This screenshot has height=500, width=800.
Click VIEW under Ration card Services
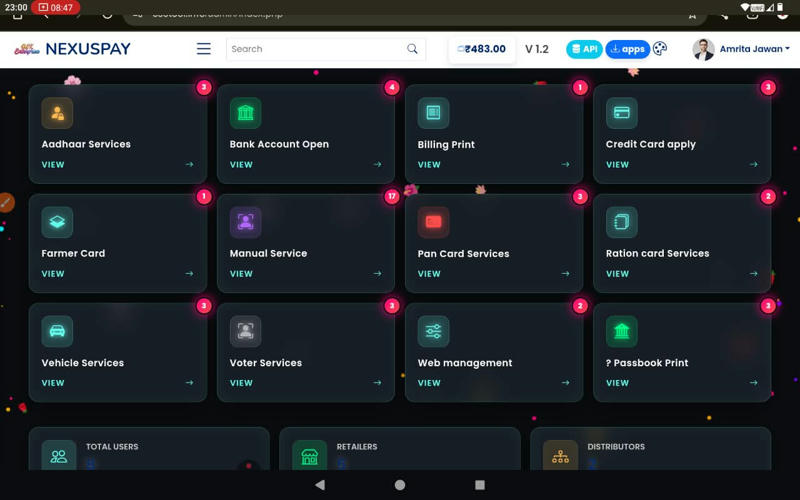(x=617, y=274)
